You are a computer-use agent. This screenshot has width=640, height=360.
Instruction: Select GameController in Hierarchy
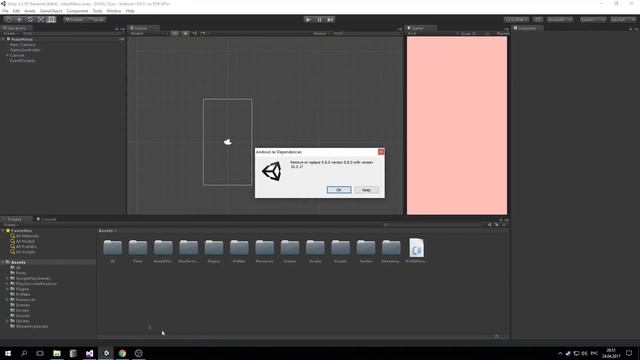25,50
